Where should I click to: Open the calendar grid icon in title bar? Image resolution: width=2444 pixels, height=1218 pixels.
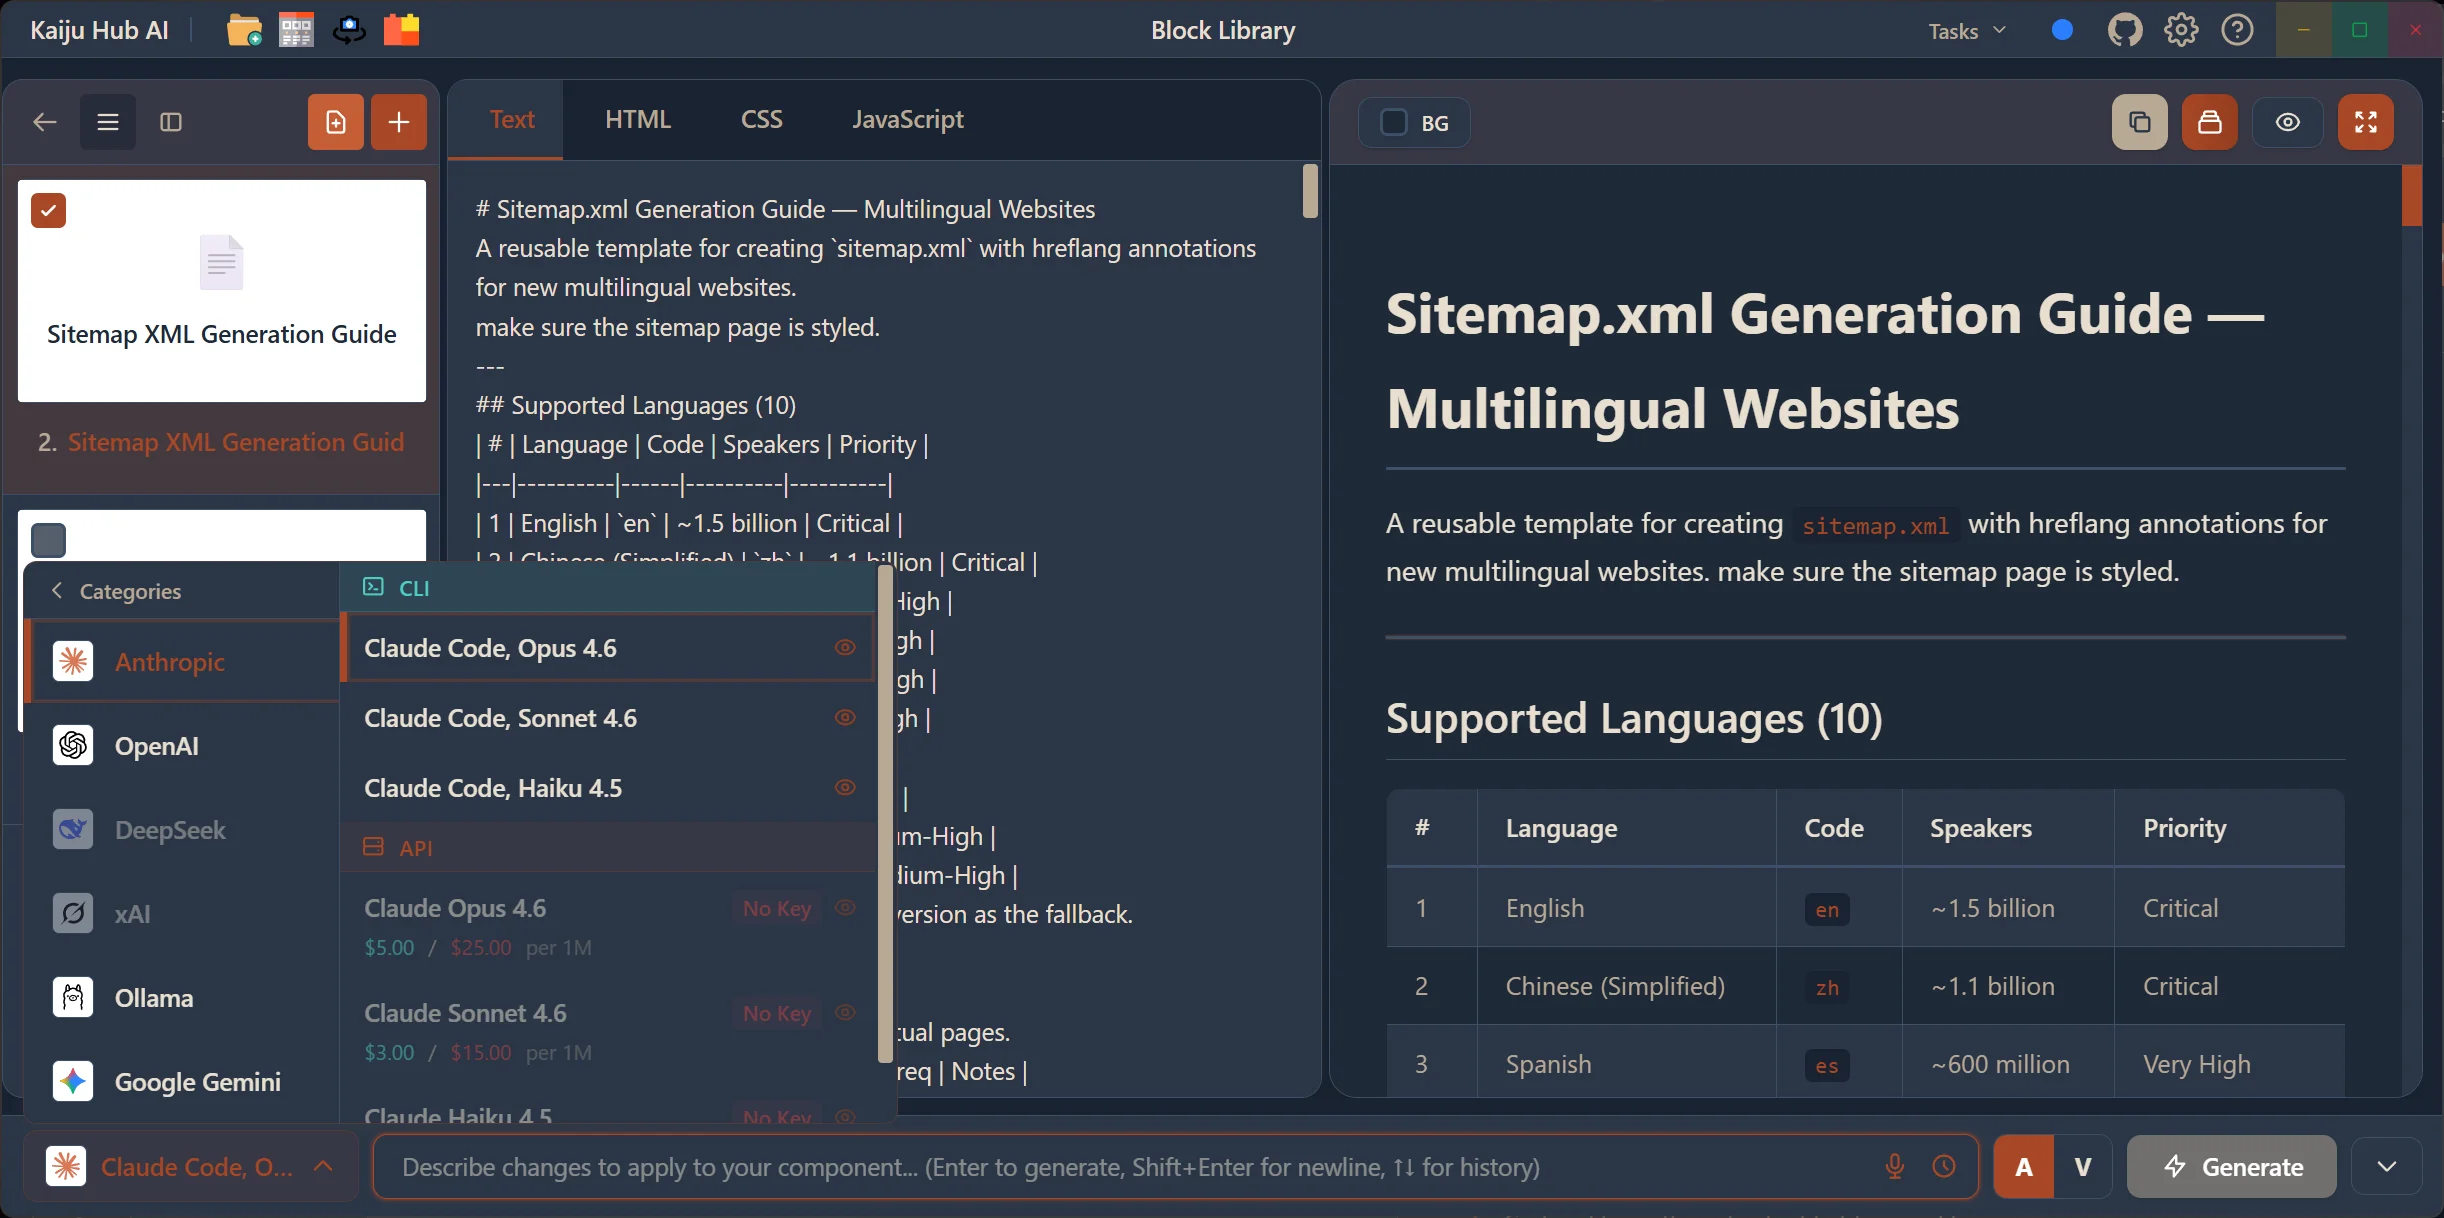296,30
